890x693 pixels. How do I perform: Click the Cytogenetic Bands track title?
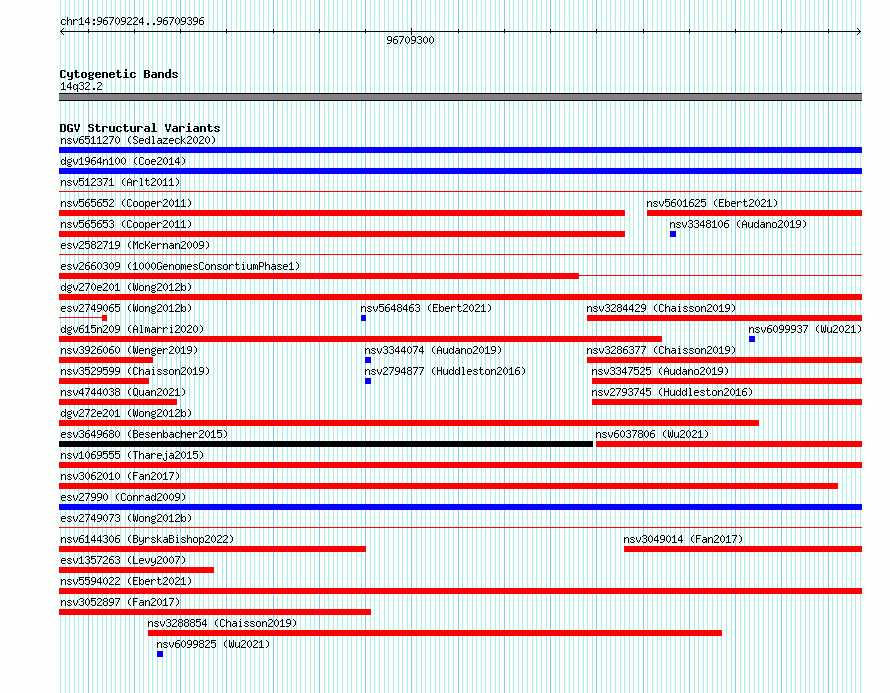coord(119,74)
